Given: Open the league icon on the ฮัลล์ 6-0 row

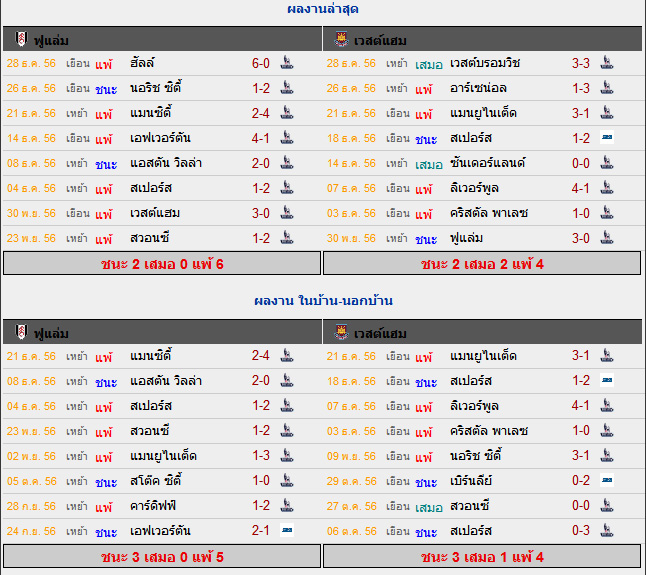Looking at the screenshot, I should tap(287, 63).
